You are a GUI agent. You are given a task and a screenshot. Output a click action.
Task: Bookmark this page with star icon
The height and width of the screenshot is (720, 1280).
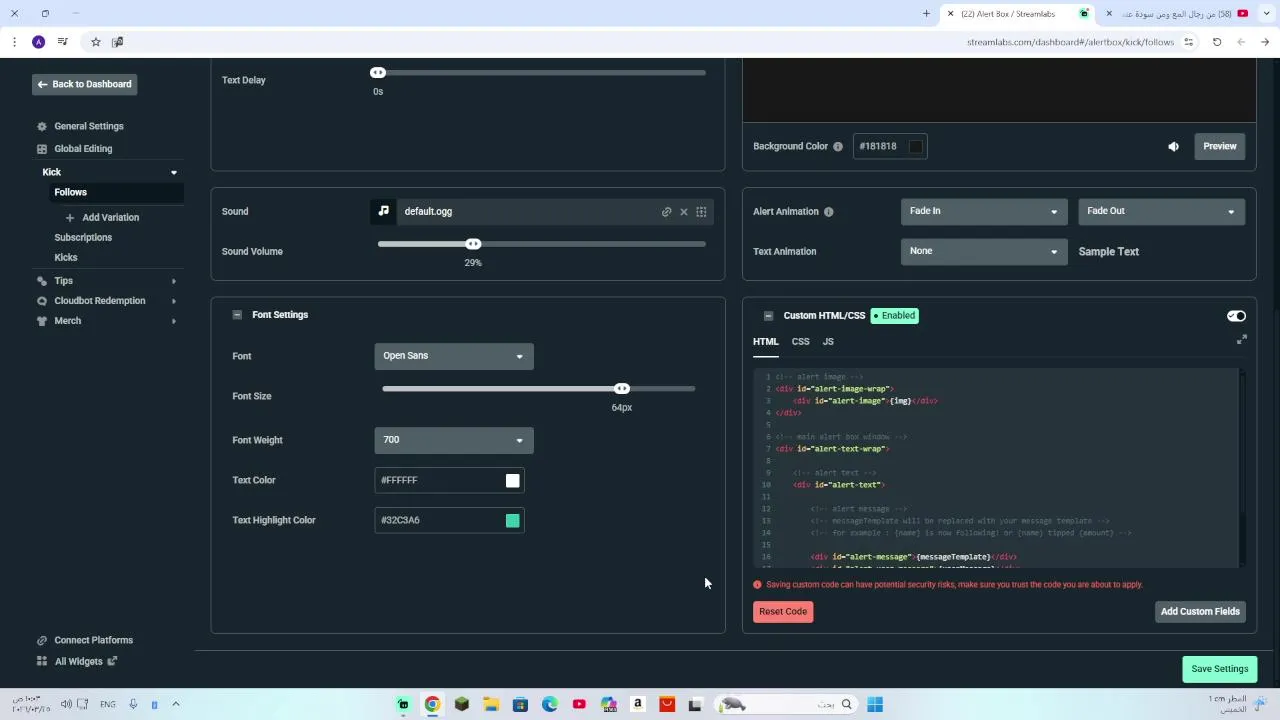[96, 42]
